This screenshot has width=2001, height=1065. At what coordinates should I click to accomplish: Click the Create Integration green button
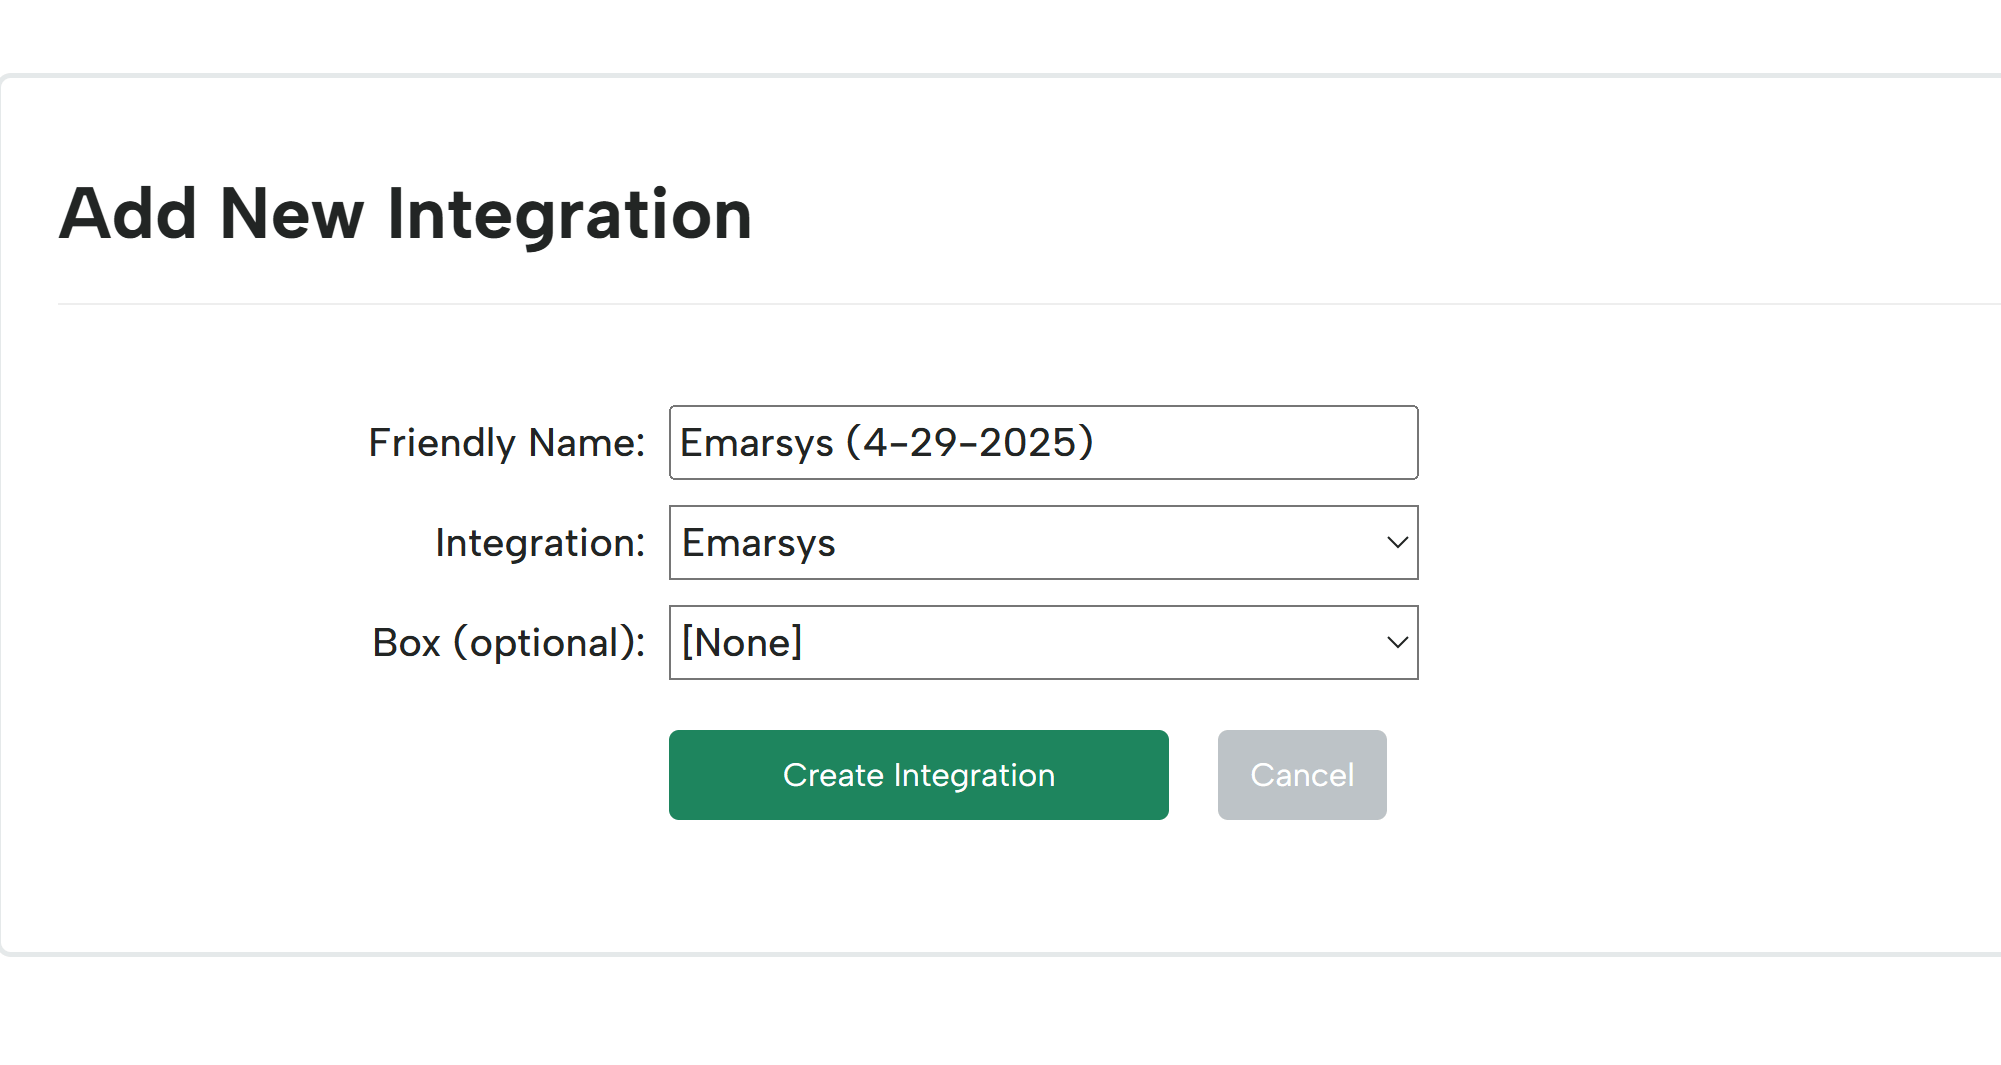(x=918, y=775)
